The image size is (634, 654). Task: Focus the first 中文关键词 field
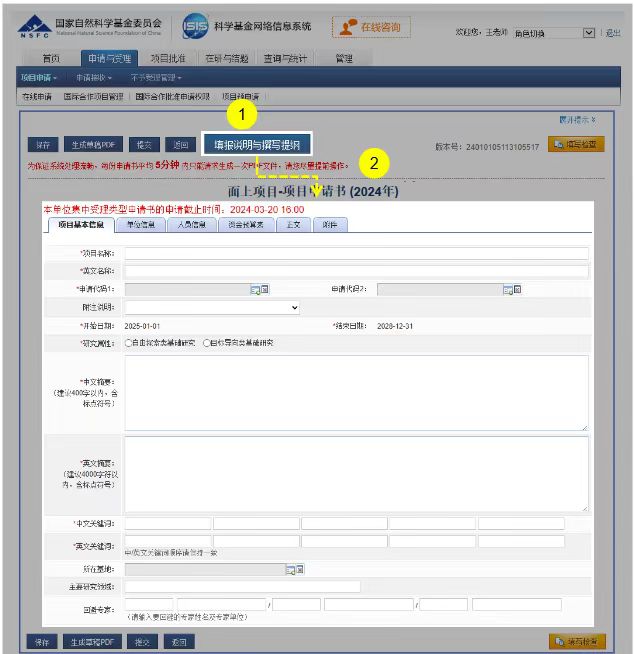tap(168, 523)
